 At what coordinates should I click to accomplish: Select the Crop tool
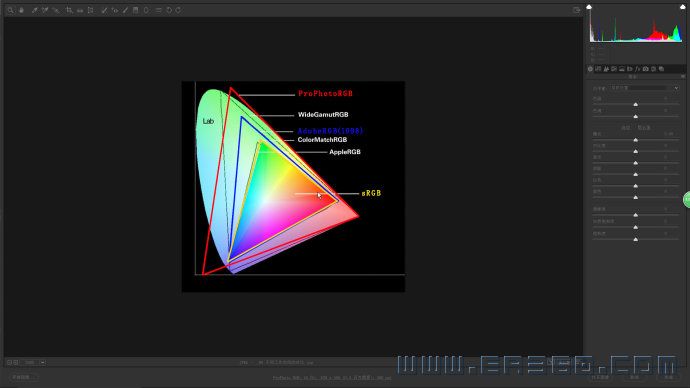click(70, 10)
